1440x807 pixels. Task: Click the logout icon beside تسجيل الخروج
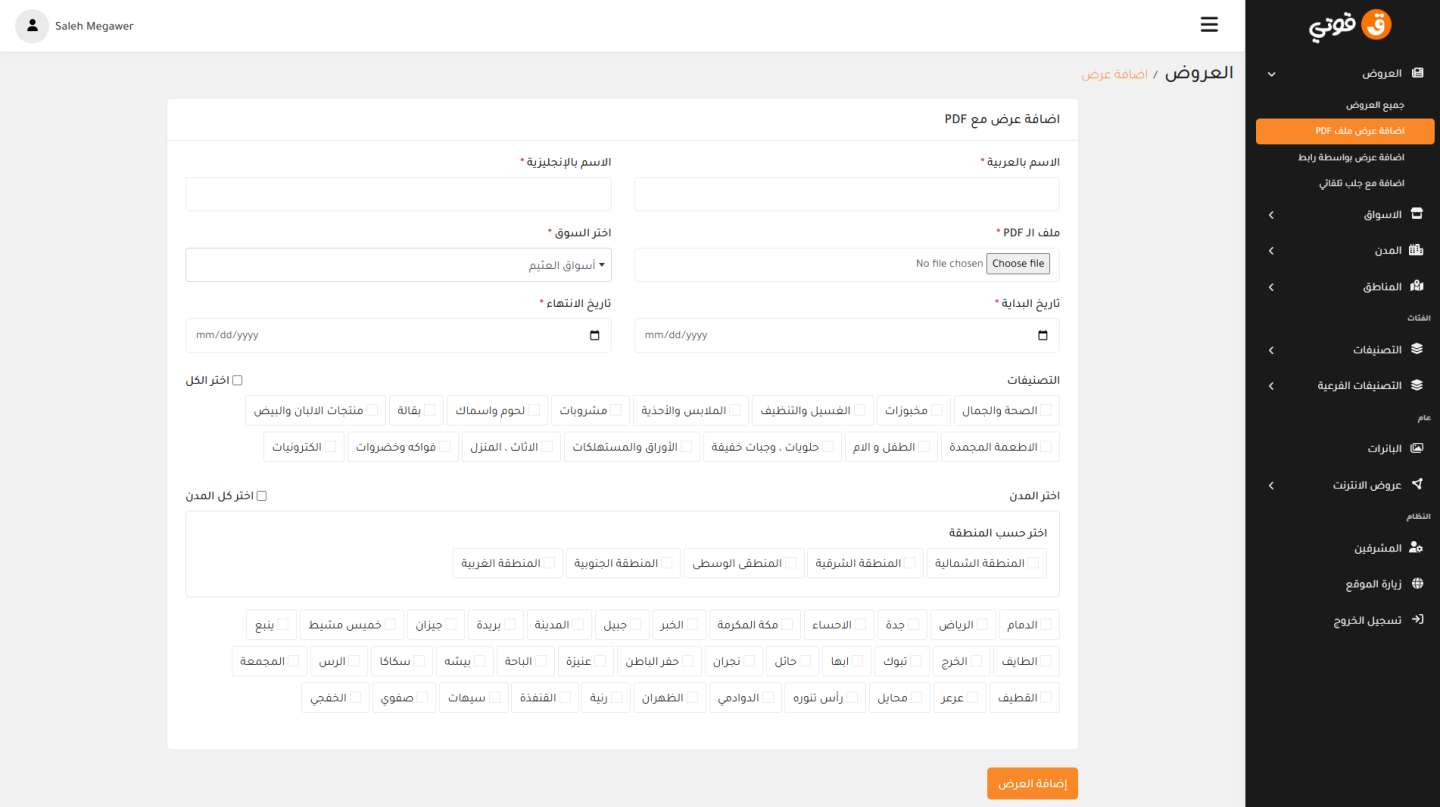[1416, 620]
